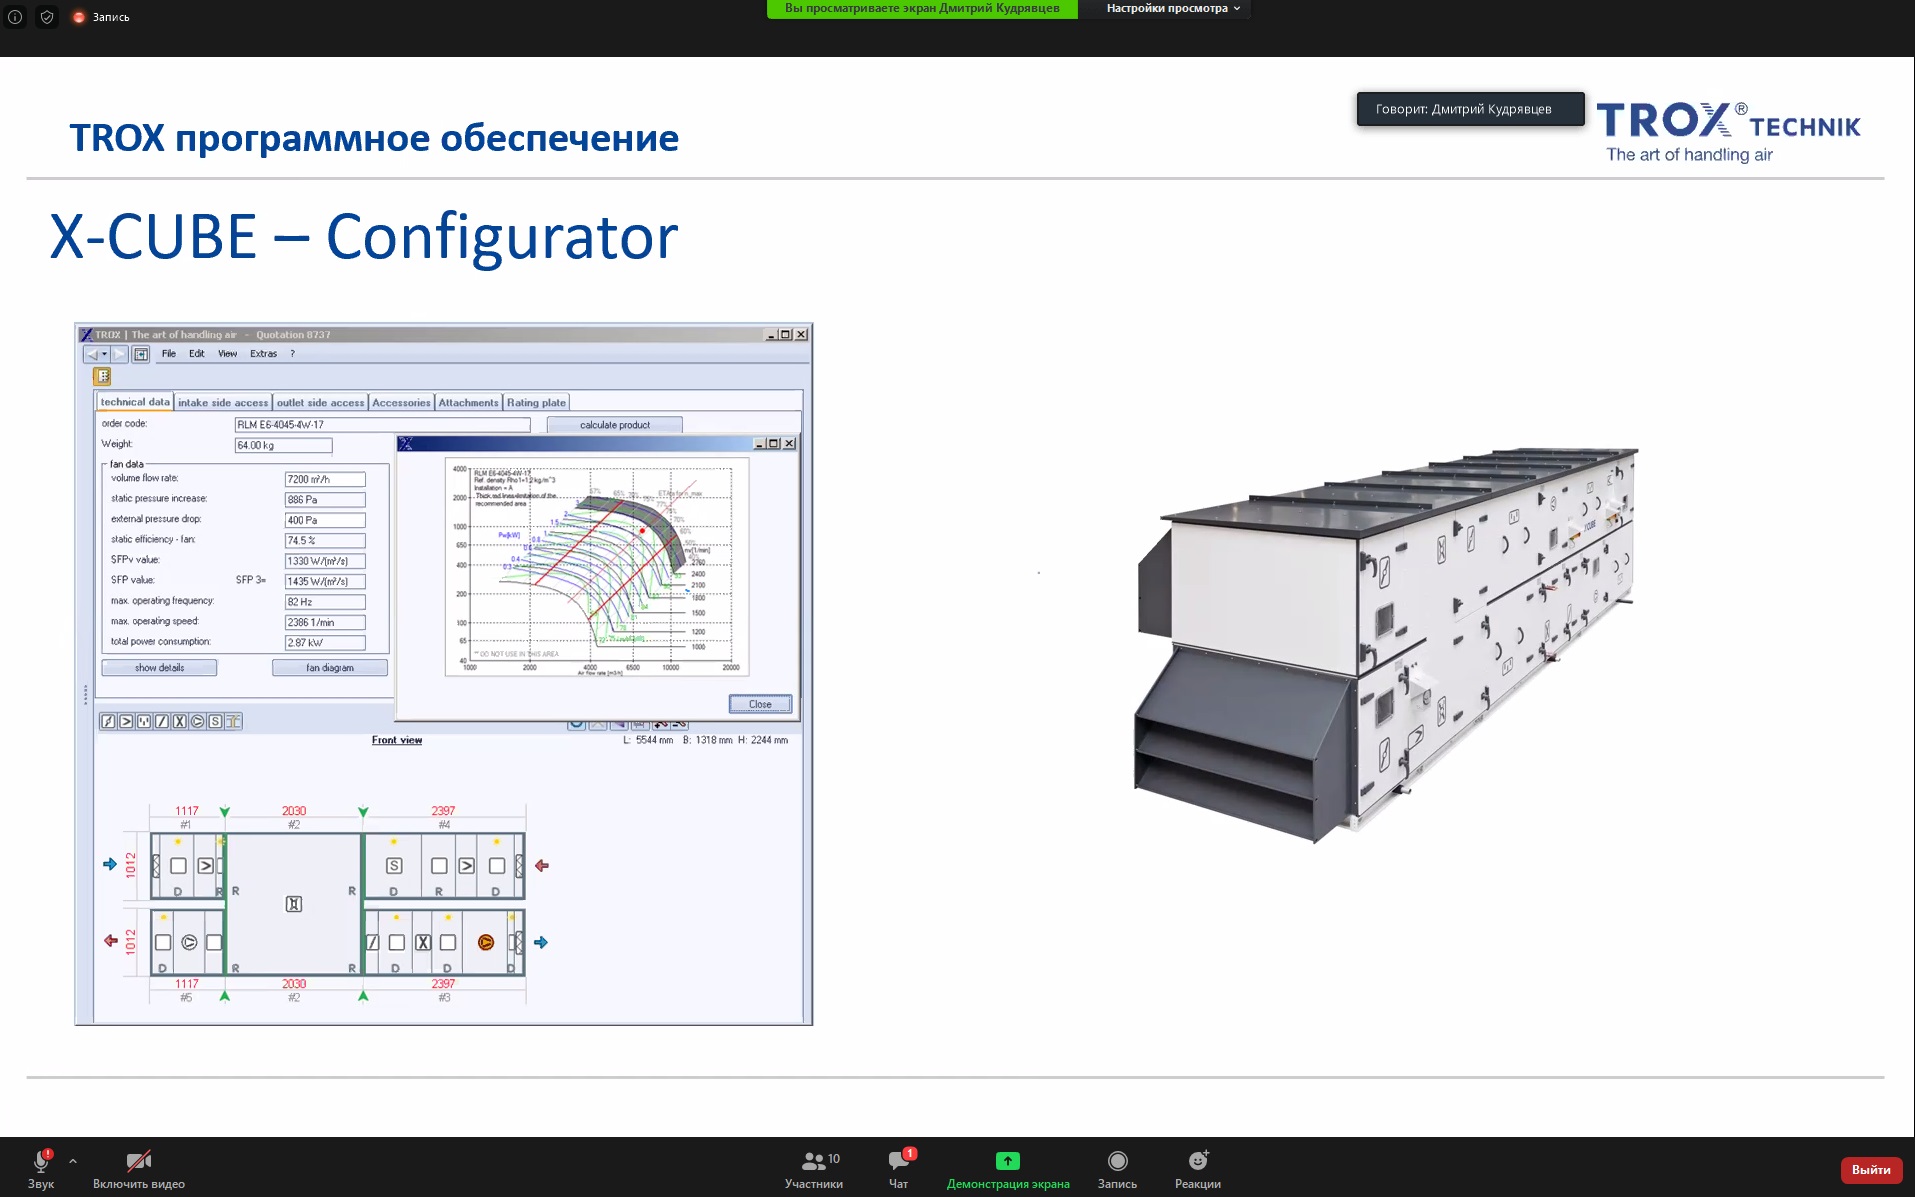Open the Настройки просмотра view options dropdown
Viewport: 1917px width, 1197px height.
(1172, 8)
